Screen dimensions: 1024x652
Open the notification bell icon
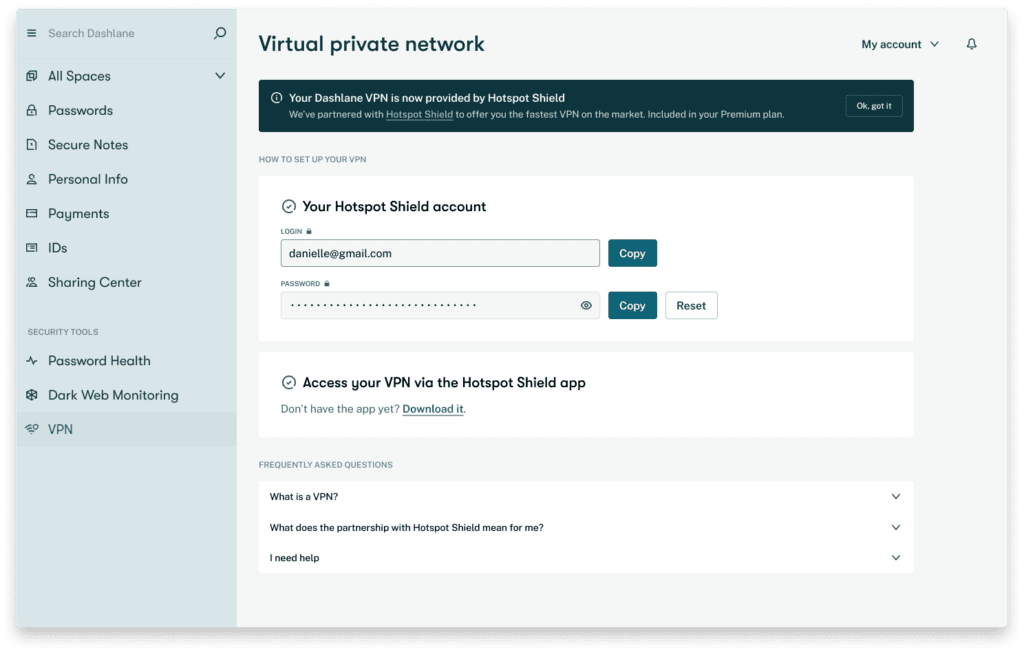(971, 43)
